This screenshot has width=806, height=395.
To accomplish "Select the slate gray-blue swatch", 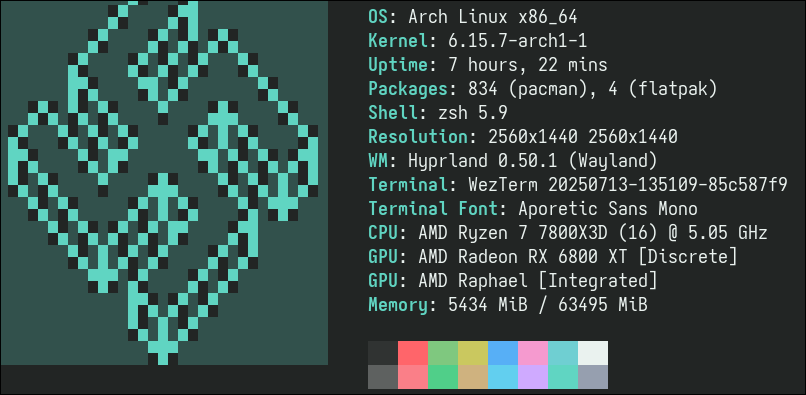I will [x=593, y=377].
